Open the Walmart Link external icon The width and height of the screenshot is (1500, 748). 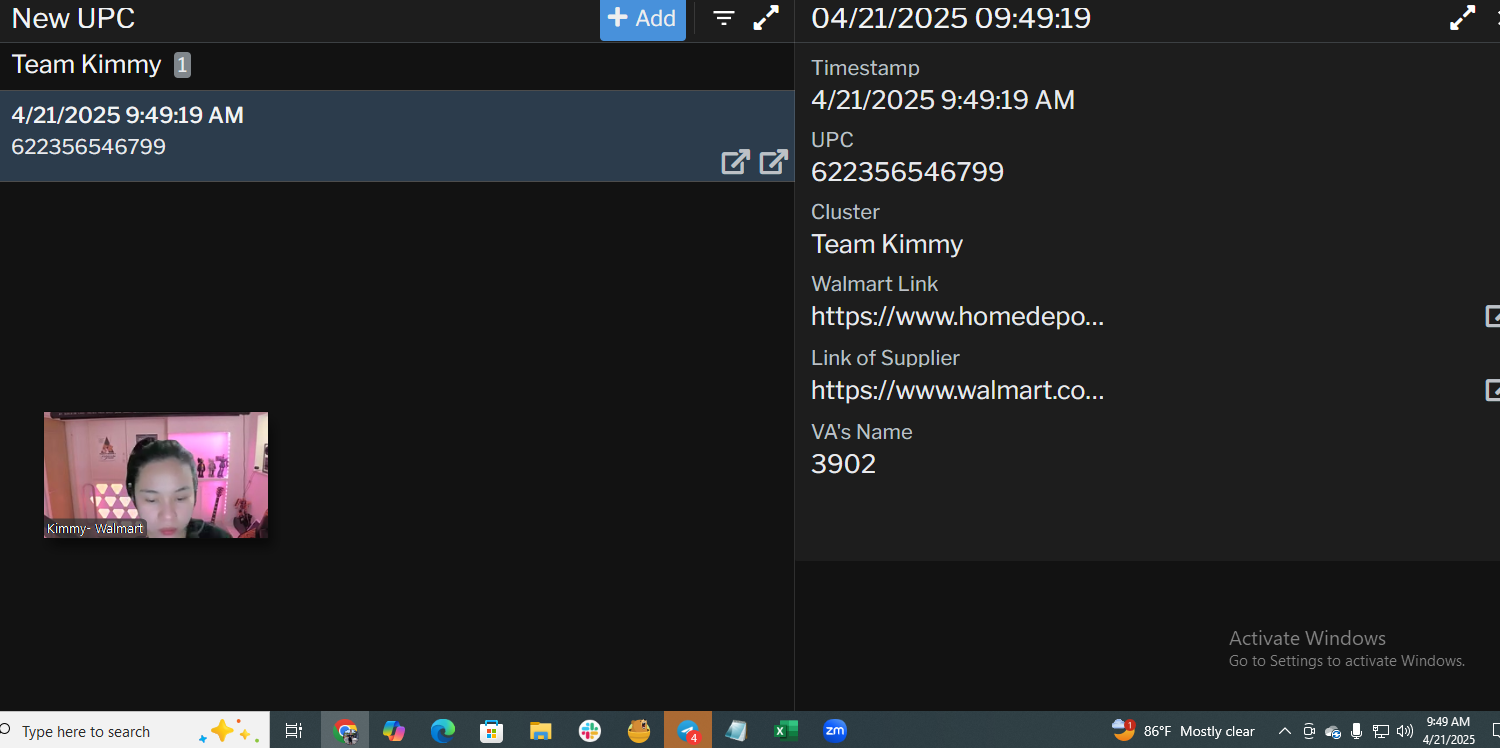point(1492,317)
